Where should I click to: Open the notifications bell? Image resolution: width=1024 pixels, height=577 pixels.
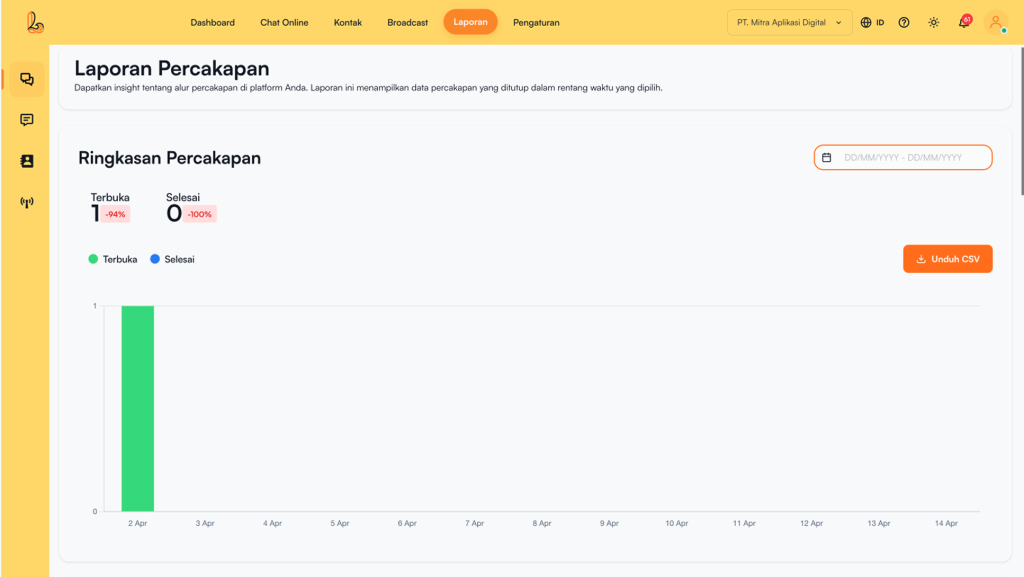(x=964, y=22)
